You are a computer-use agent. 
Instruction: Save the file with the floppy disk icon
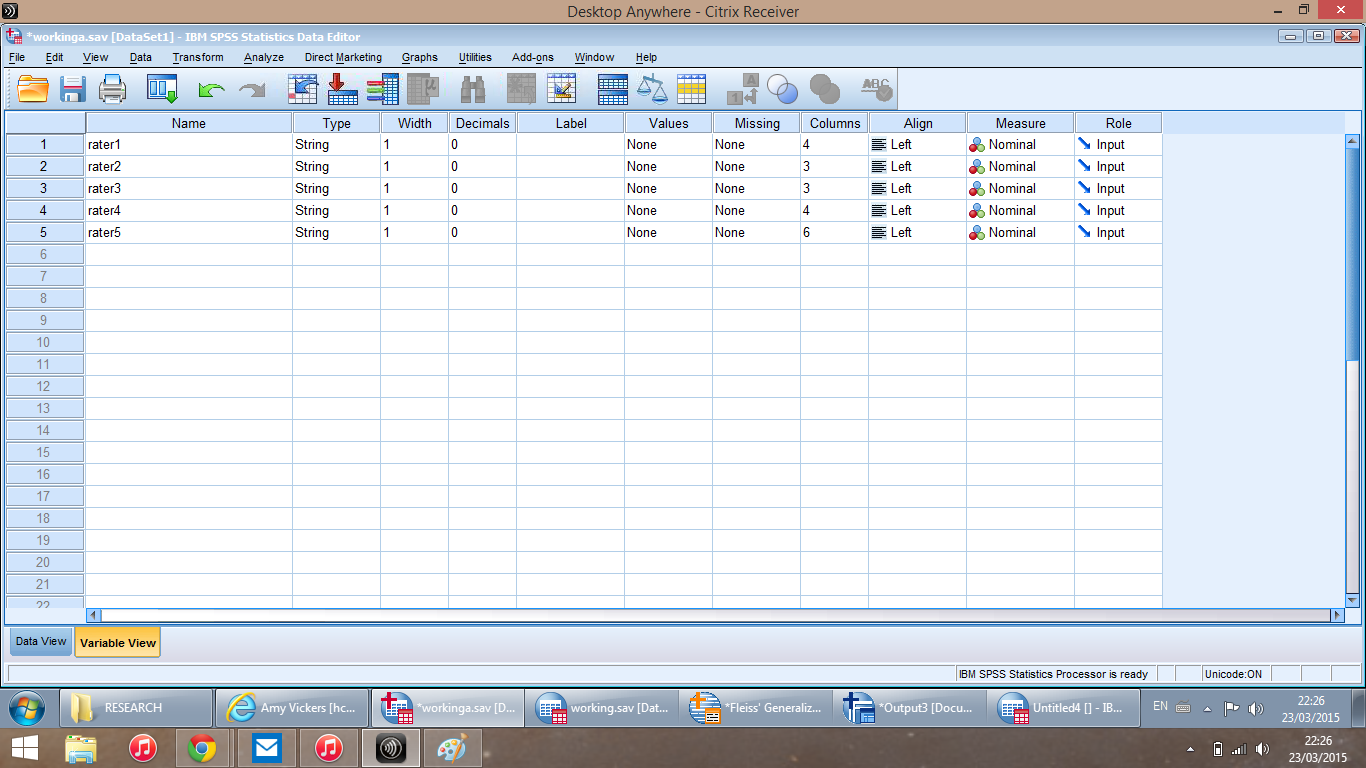(x=73, y=89)
